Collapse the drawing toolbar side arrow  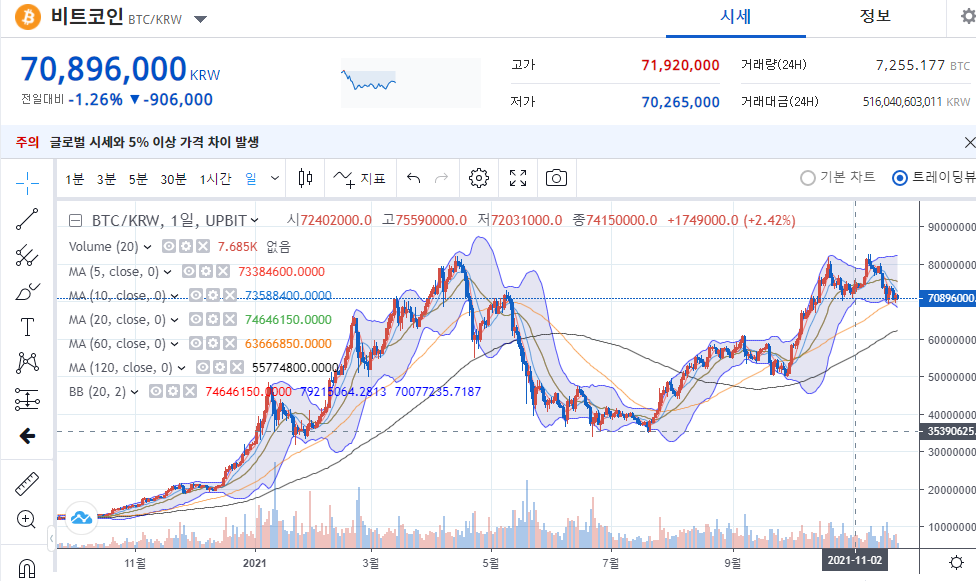[51, 539]
